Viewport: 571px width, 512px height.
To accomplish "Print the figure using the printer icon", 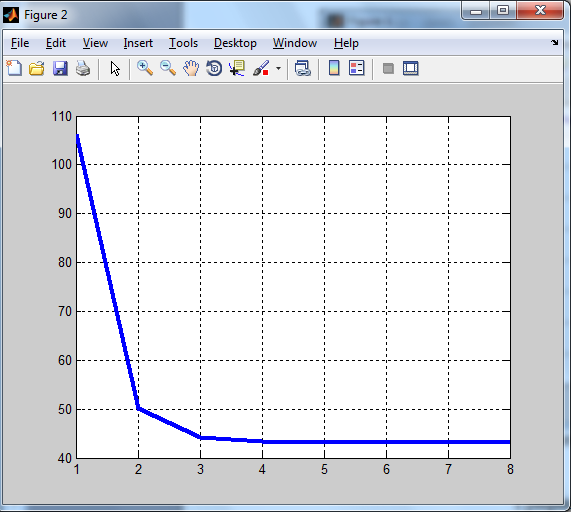I will (83, 68).
